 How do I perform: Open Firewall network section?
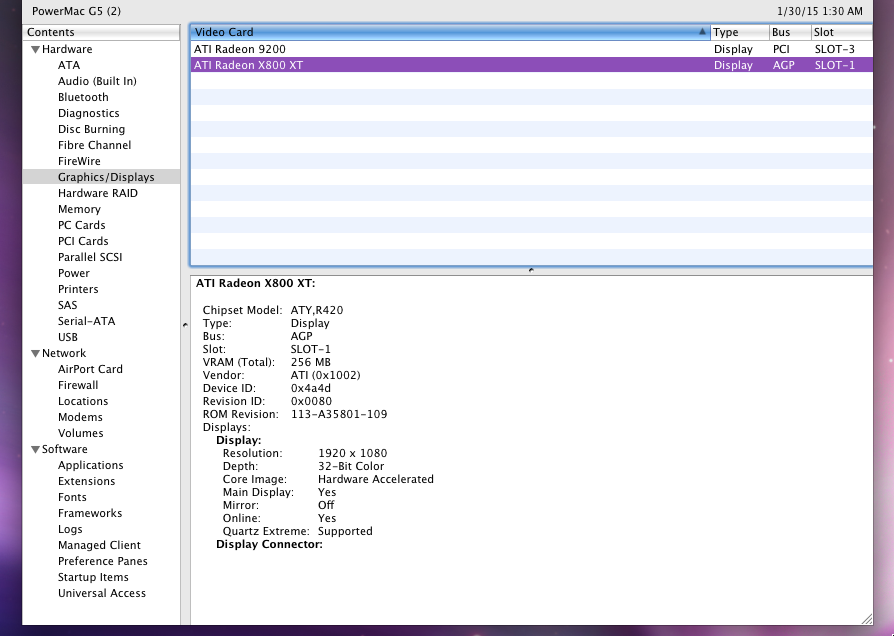click(78, 385)
